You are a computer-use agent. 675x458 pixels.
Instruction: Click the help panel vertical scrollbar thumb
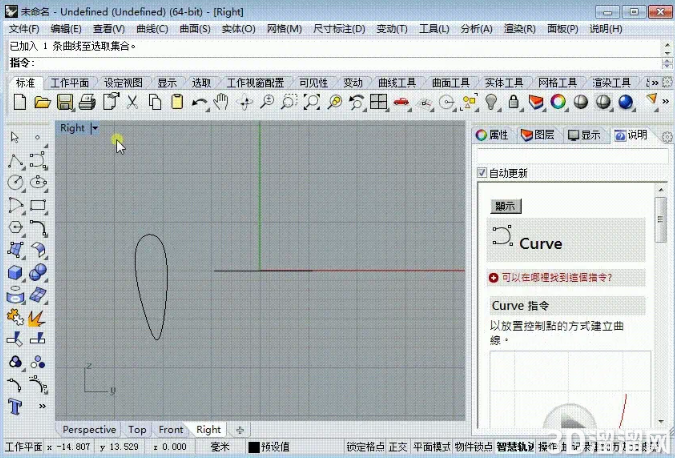point(660,220)
